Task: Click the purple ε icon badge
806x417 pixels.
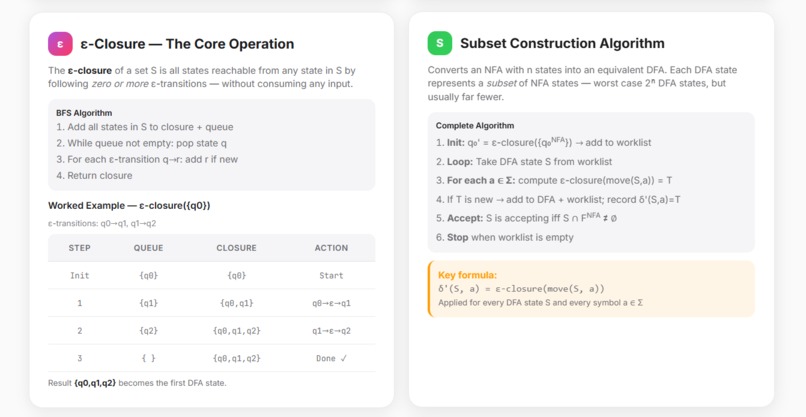Action: point(60,44)
